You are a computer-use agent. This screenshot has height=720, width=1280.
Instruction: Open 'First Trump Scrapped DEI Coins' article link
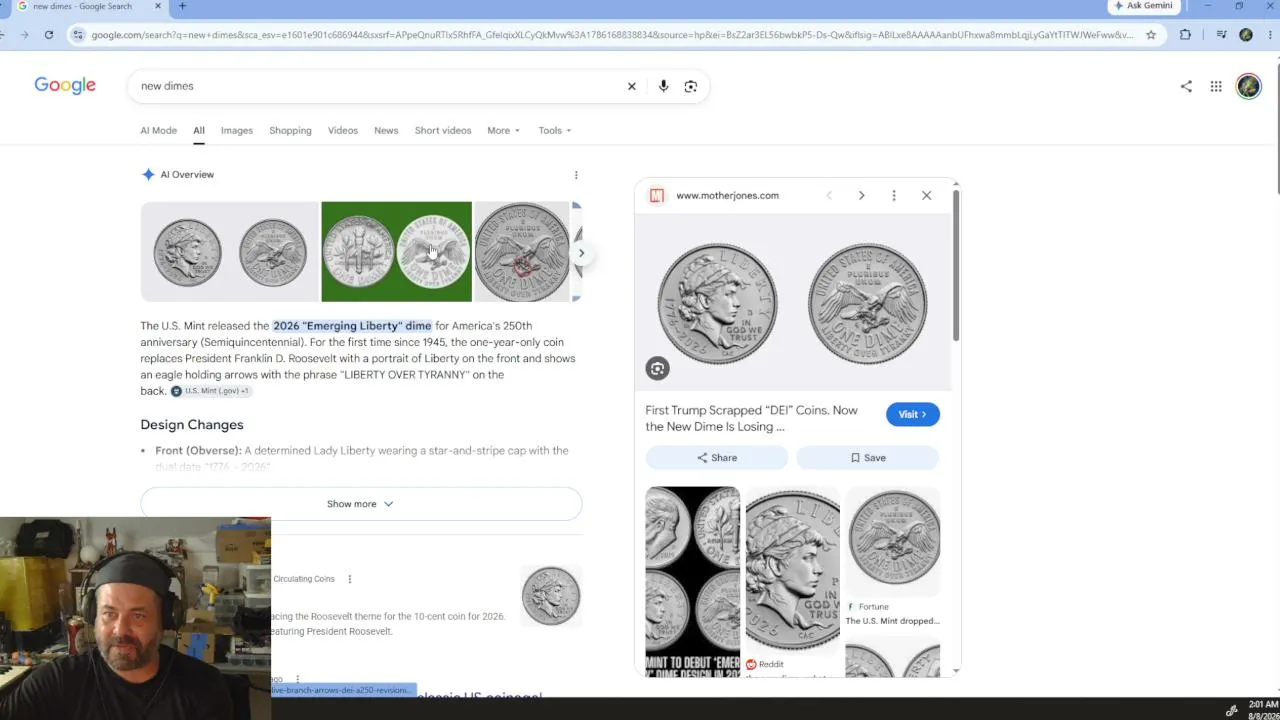pos(752,418)
